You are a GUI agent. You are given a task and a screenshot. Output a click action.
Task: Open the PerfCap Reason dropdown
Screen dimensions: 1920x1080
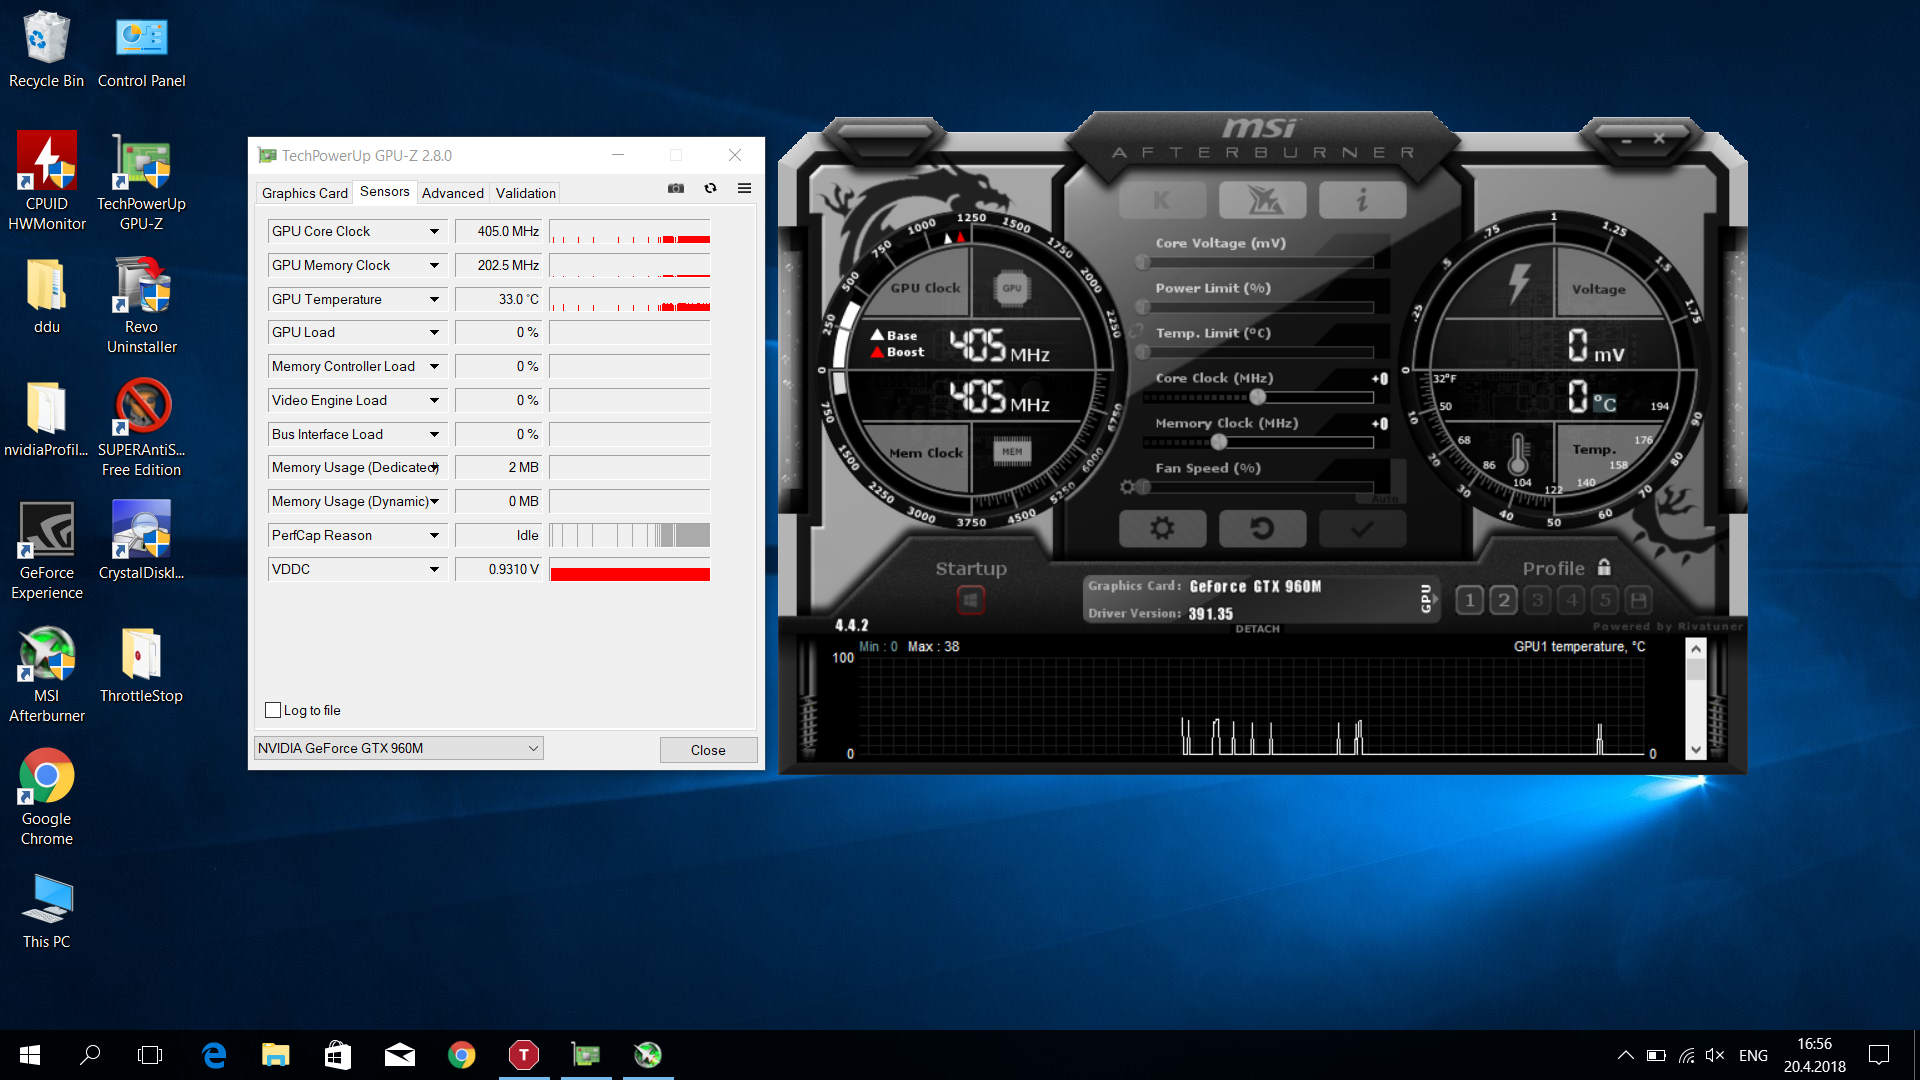[x=434, y=535]
